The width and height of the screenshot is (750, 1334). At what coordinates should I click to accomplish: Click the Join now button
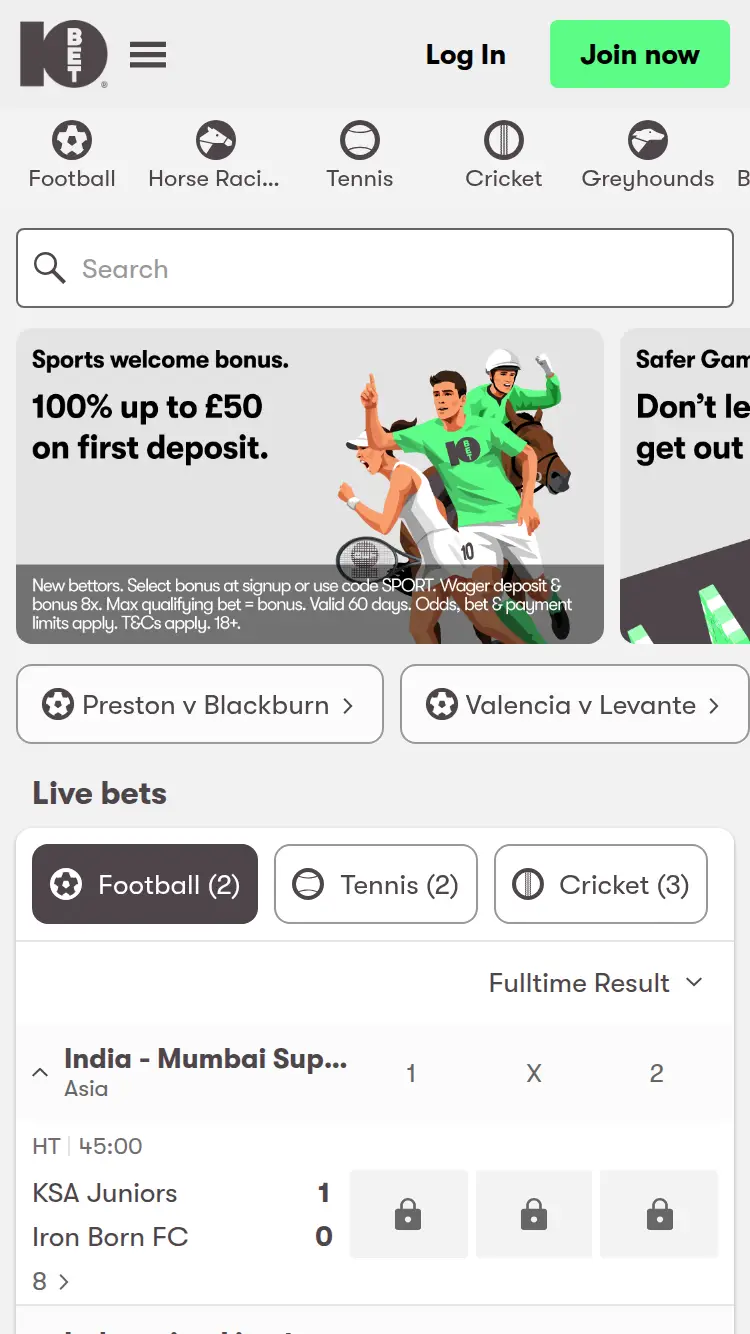[x=639, y=54]
